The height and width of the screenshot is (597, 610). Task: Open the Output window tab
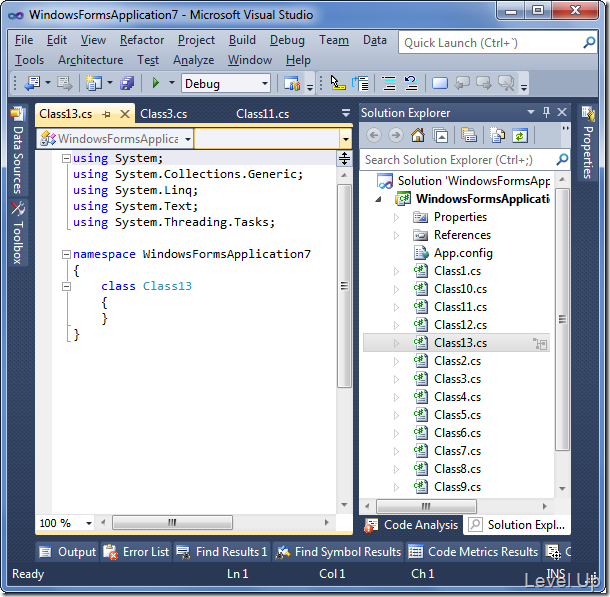68,551
